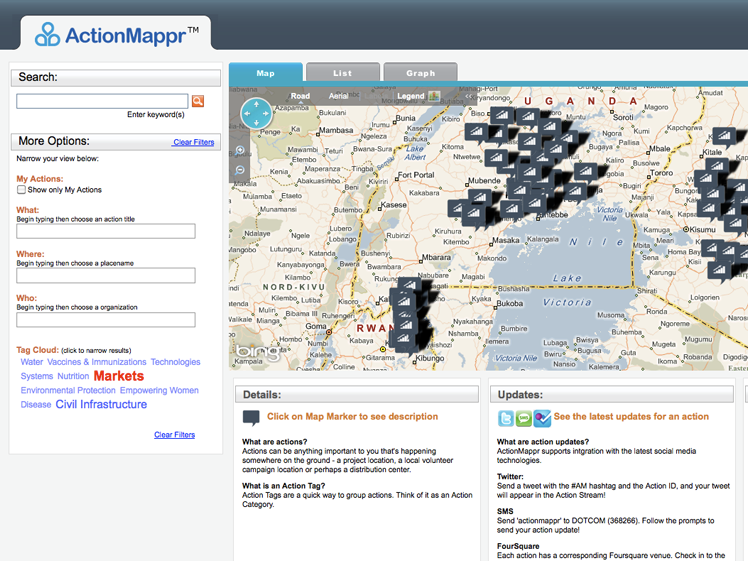Click the ActionMappr logo
The image size is (748, 561).
click(117, 35)
